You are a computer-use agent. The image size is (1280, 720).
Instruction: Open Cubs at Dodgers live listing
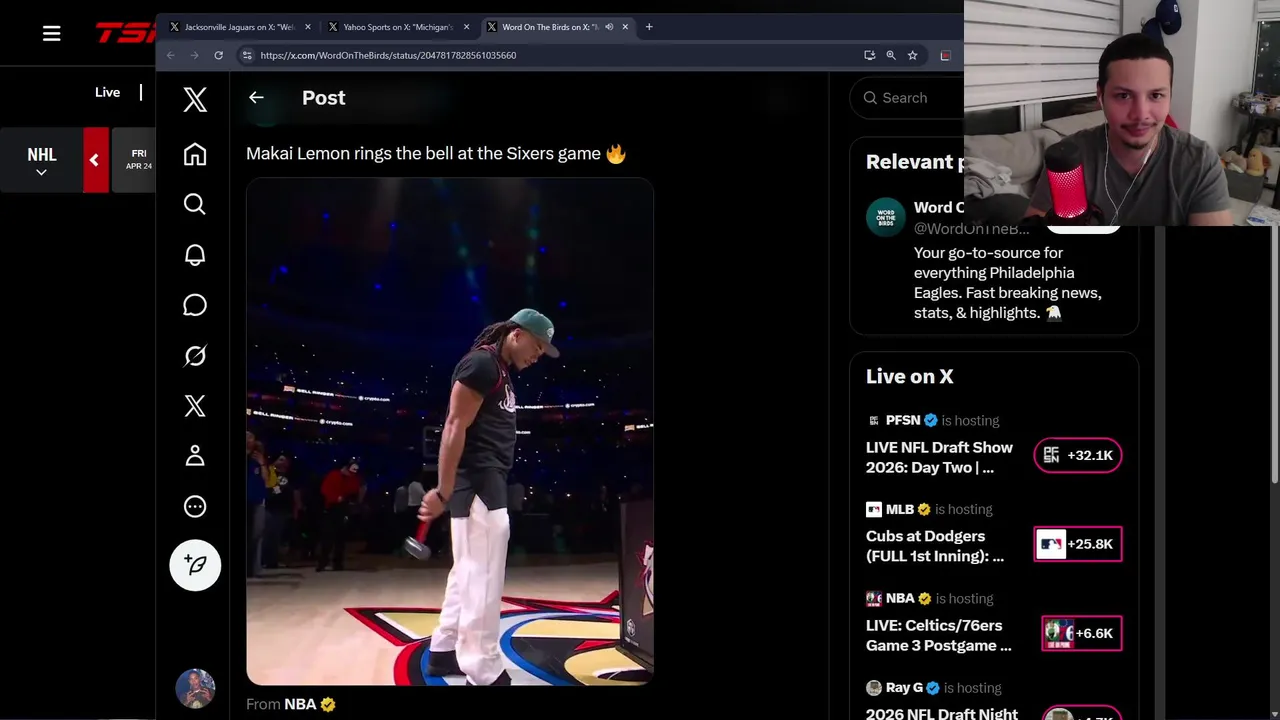point(935,546)
